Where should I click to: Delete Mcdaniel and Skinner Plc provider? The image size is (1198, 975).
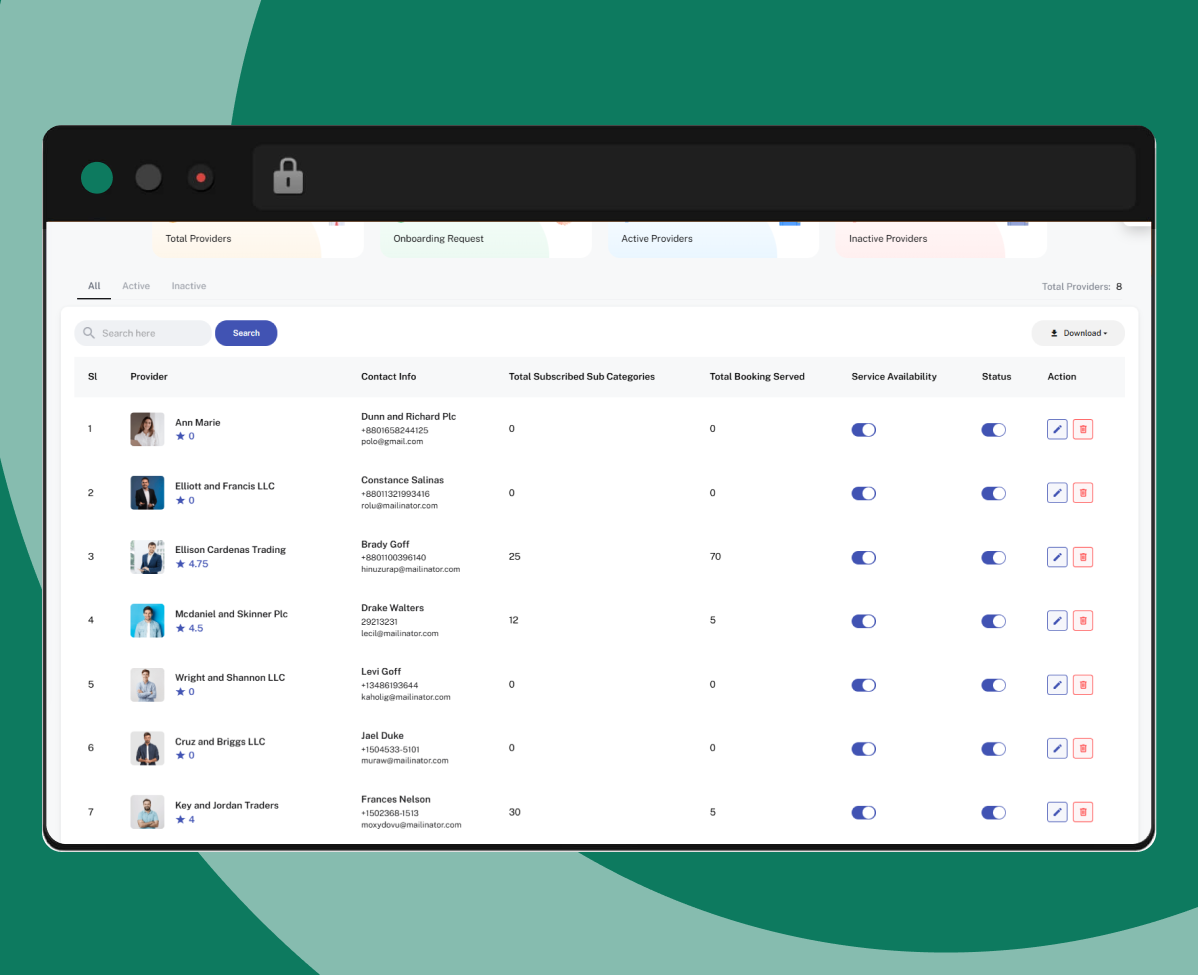pos(1082,621)
